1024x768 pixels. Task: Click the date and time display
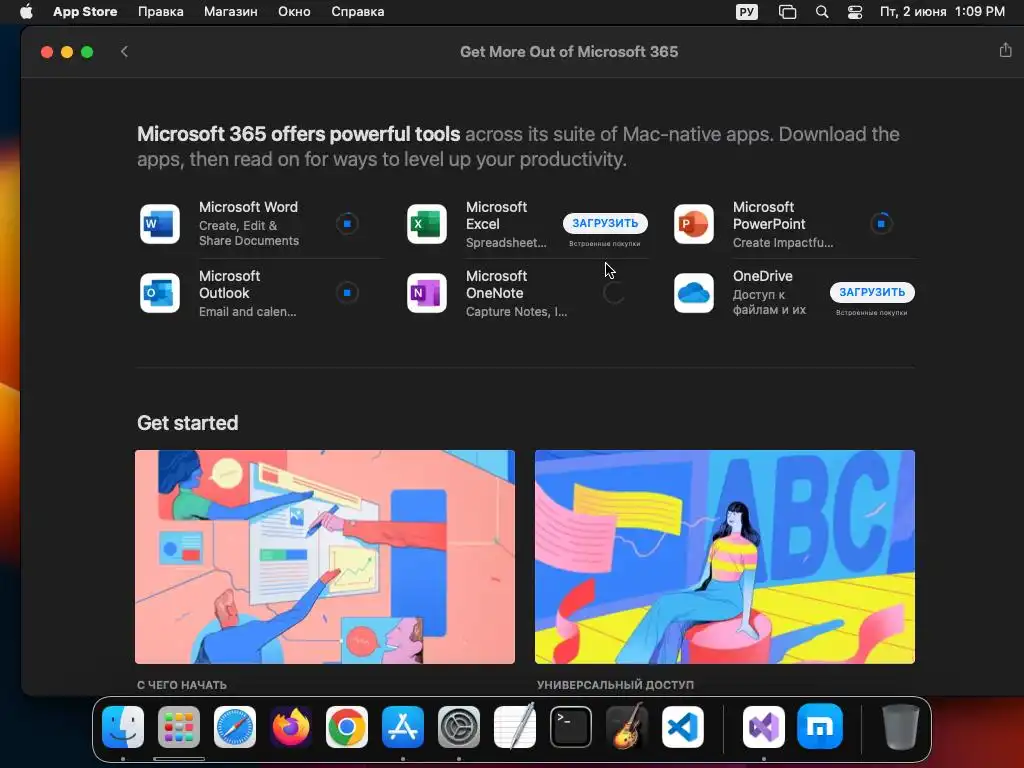click(942, 12)
